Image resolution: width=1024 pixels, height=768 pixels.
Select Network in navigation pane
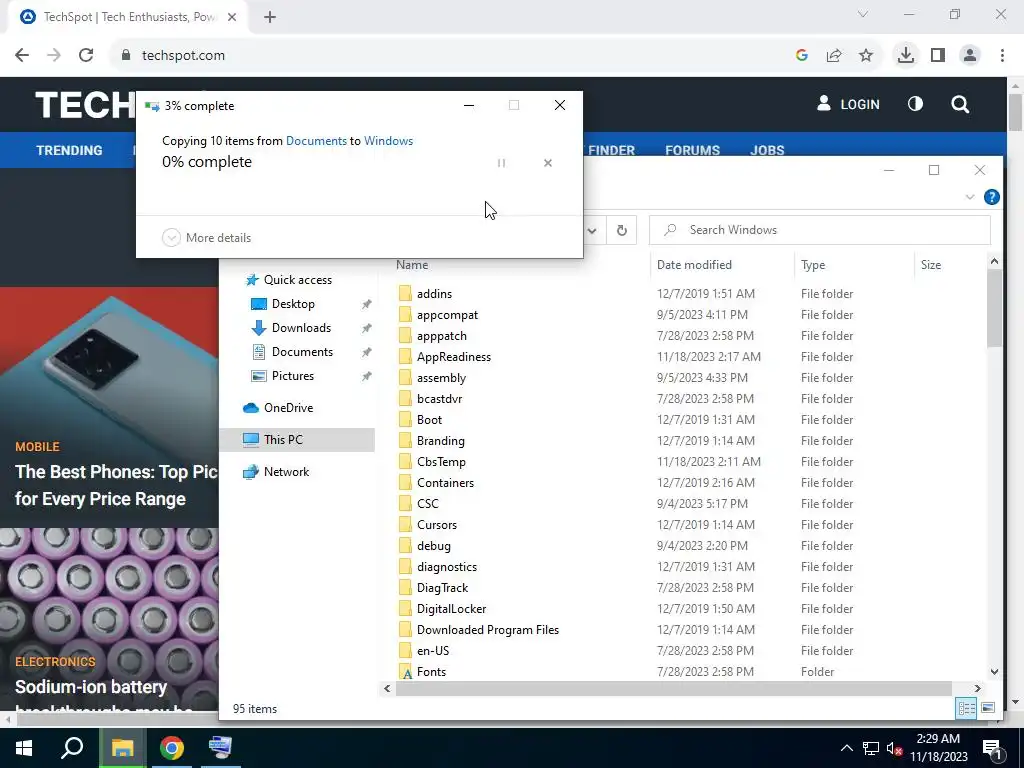pyautogui.click(x=286, y=472)
